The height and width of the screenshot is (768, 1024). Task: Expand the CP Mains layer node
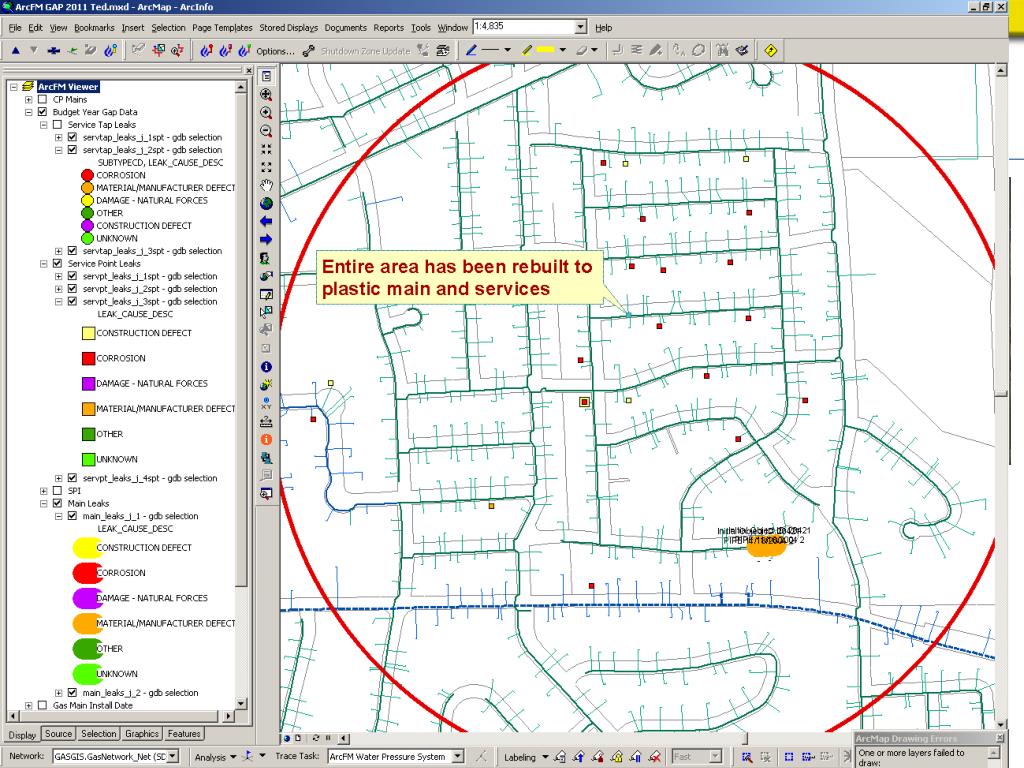click(x=28, y=99)
